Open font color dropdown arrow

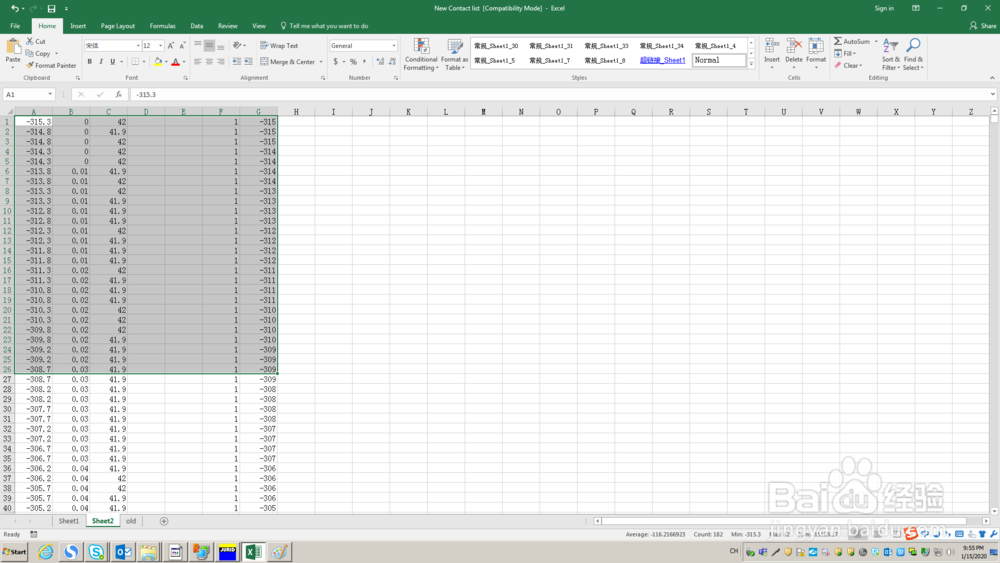[184, 62]
